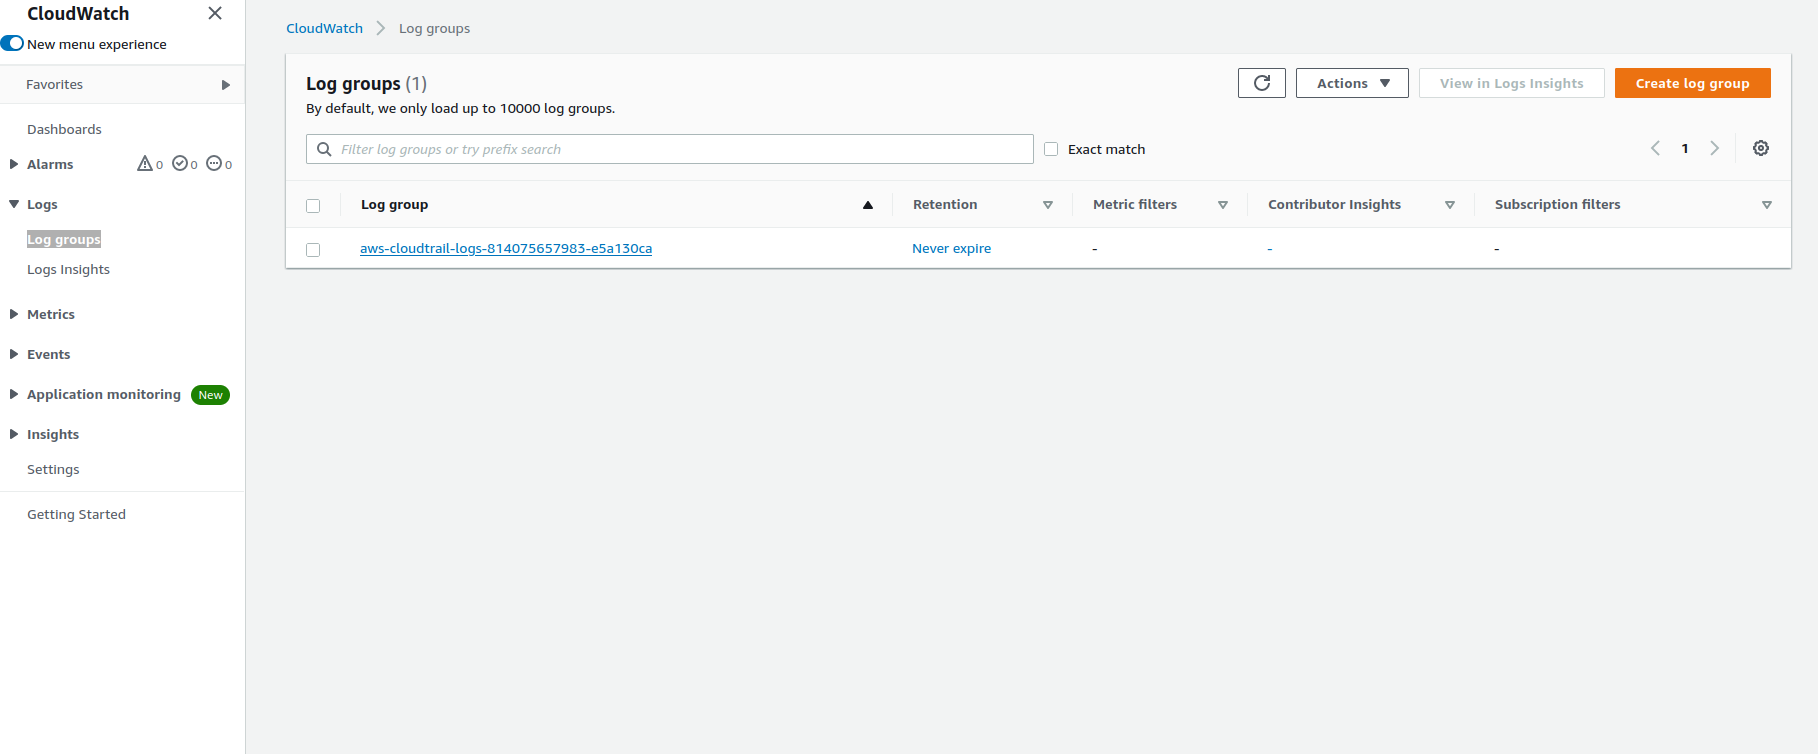This screenshot has width=1818, height=754.
Task: Open the Actions dropdown menu
Action: (1352, 83)
